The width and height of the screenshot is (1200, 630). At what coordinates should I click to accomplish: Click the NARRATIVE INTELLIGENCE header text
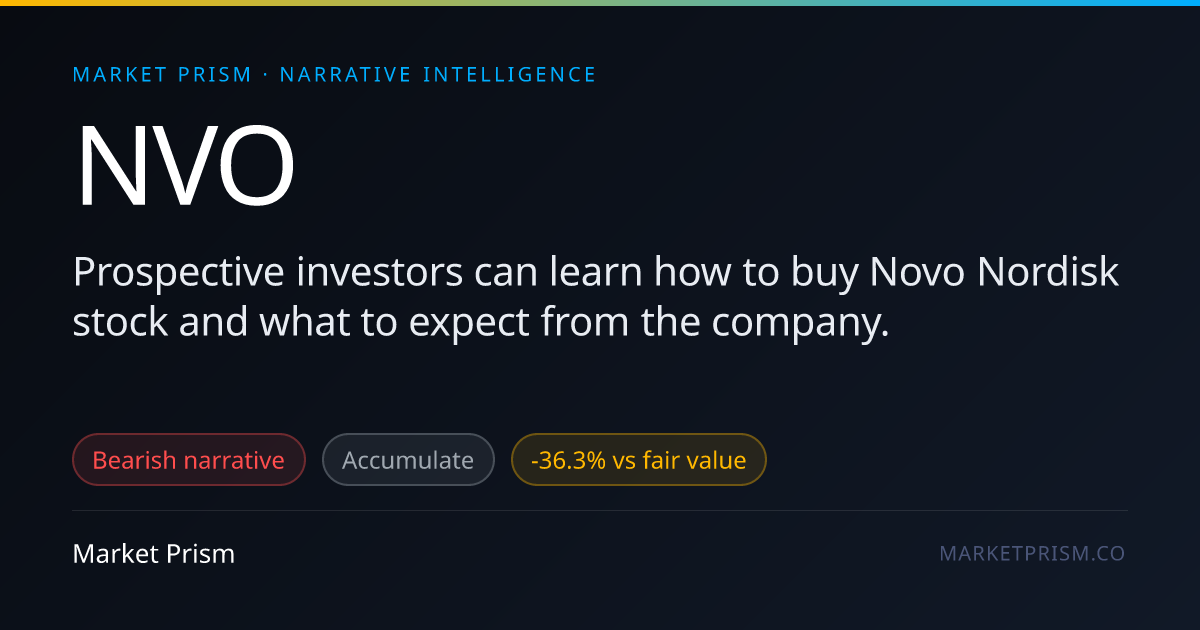point(438,75)
